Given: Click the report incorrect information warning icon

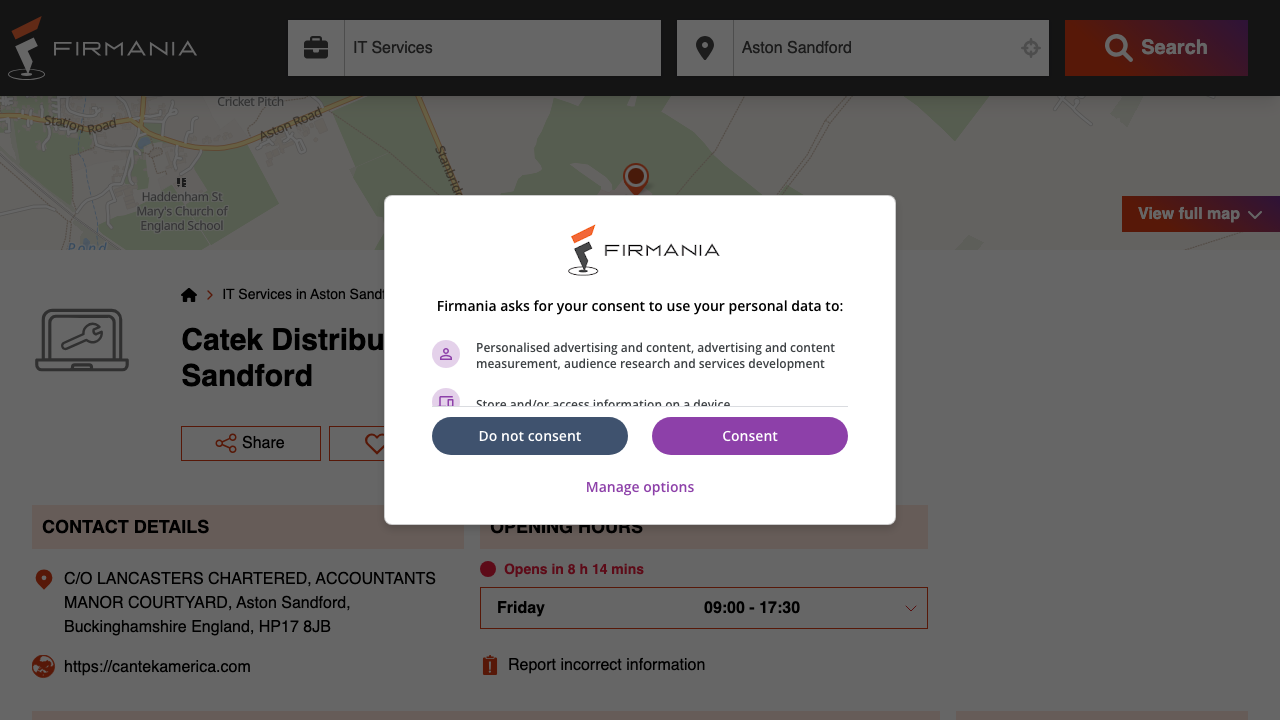Looking at the screenshot, I should click(489, 664).
